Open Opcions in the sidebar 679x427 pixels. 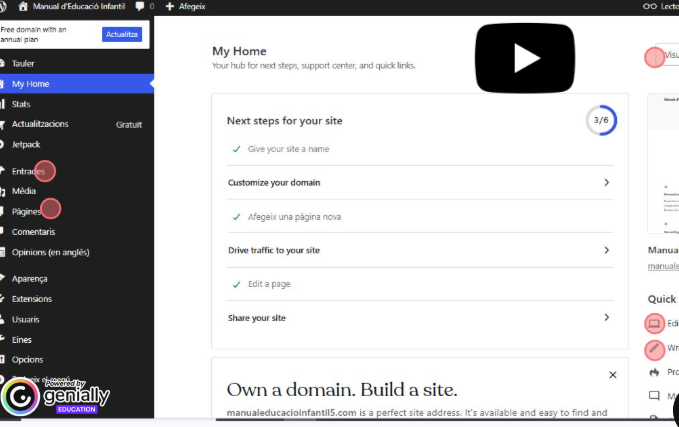coord(27,359)
